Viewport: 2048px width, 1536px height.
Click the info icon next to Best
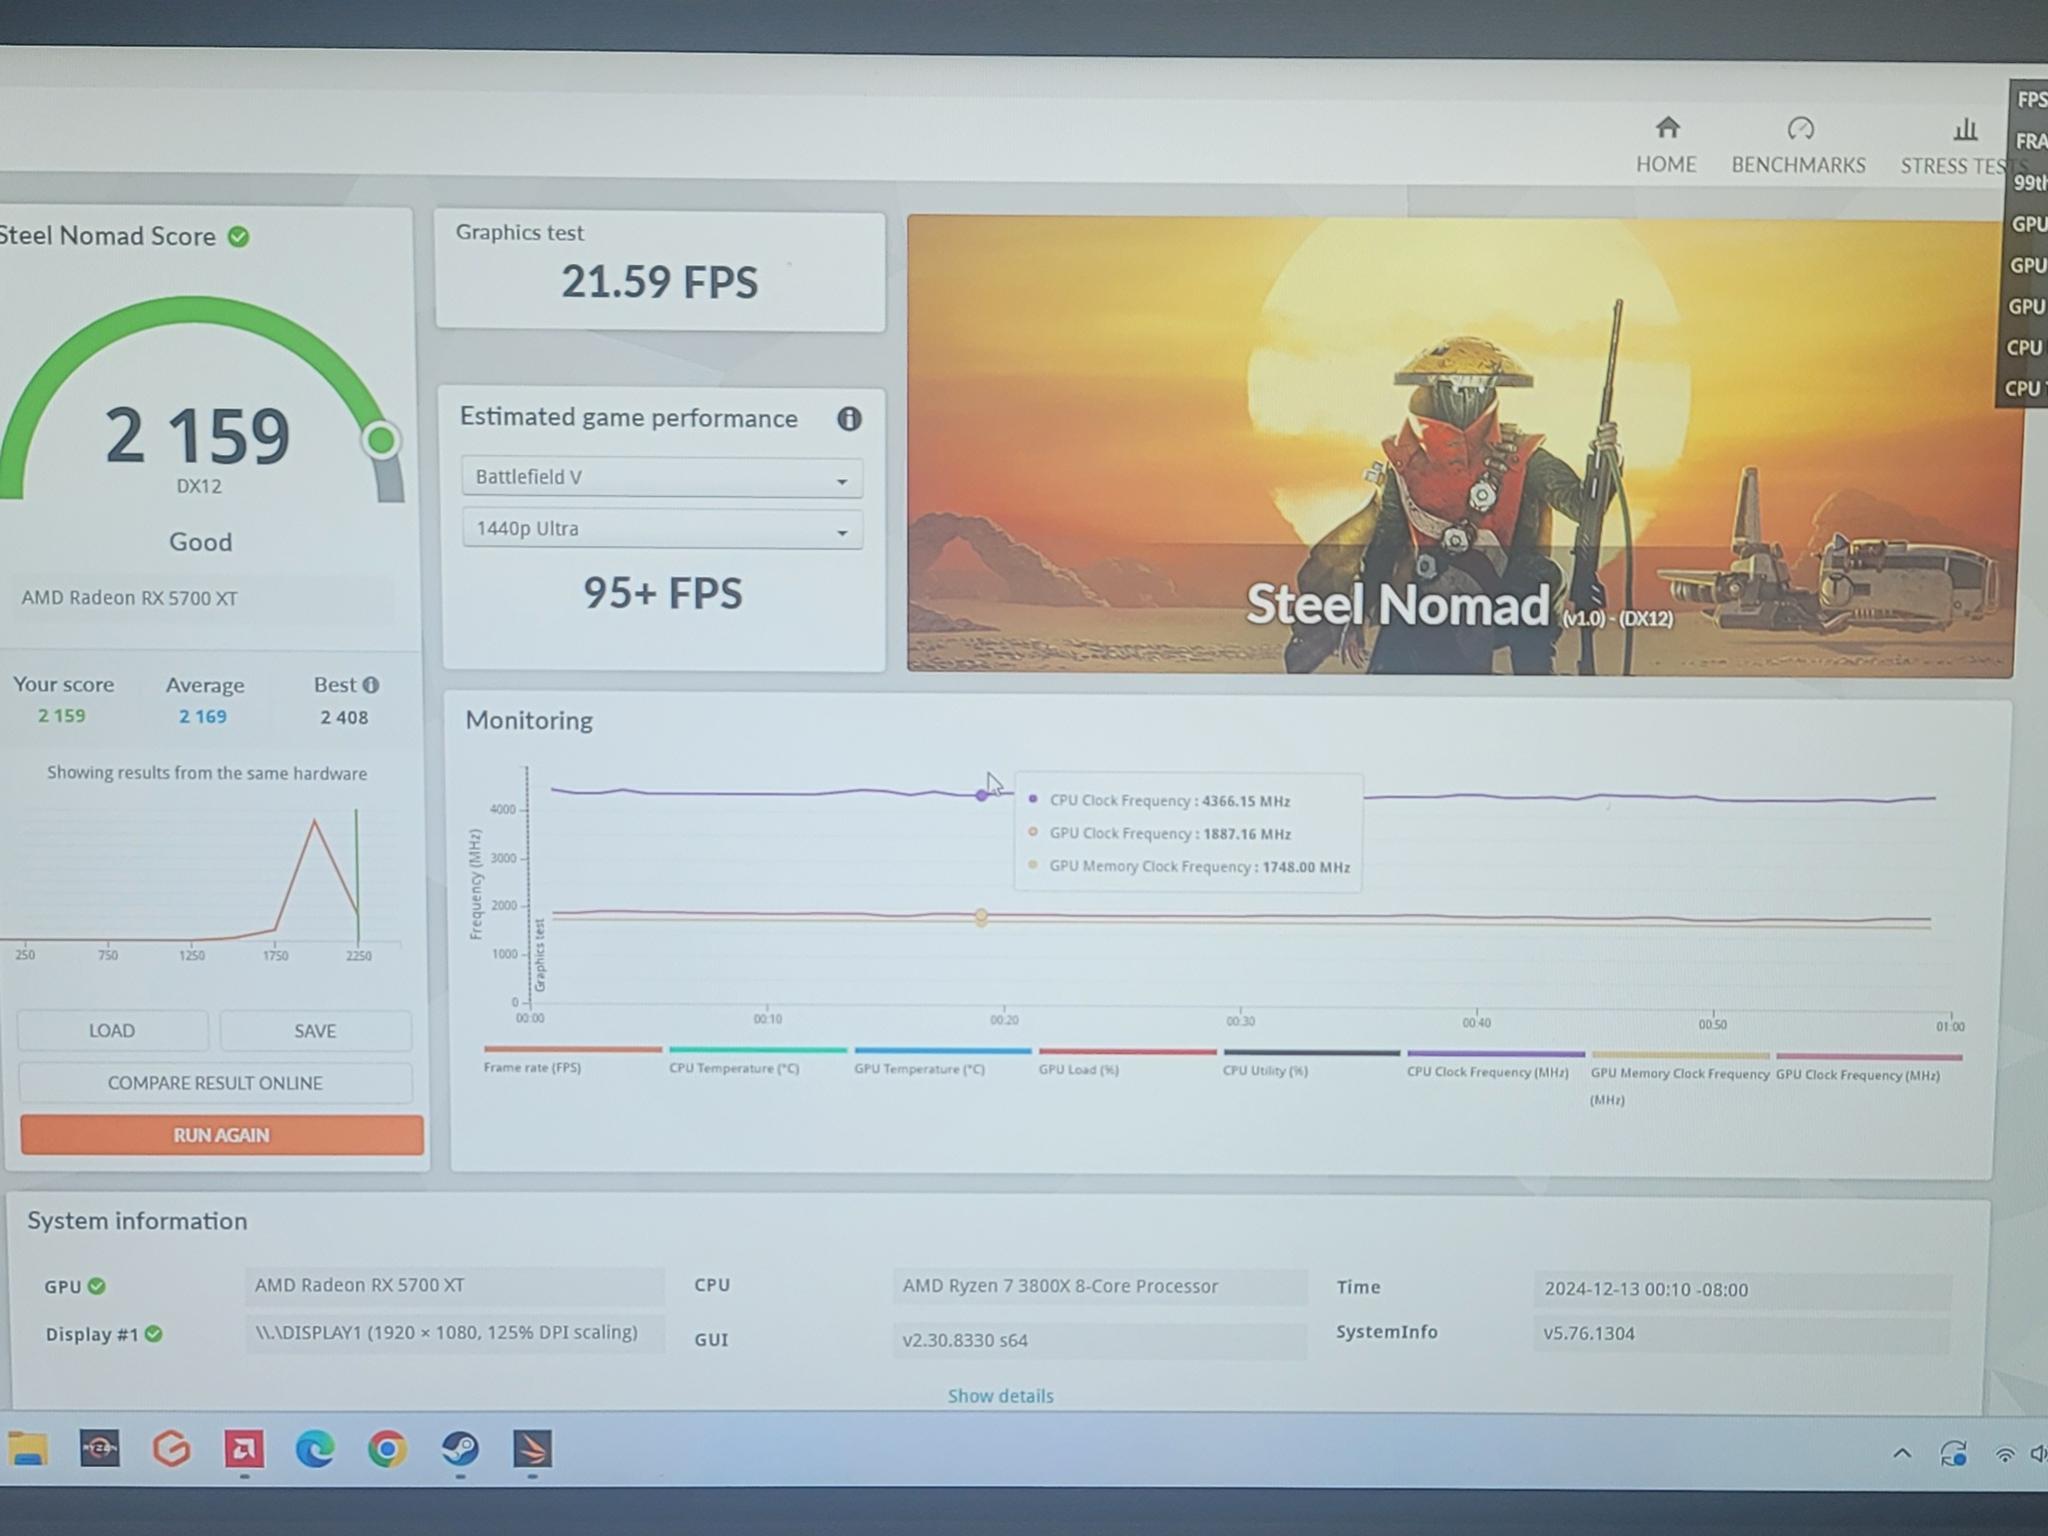point(371,685)
